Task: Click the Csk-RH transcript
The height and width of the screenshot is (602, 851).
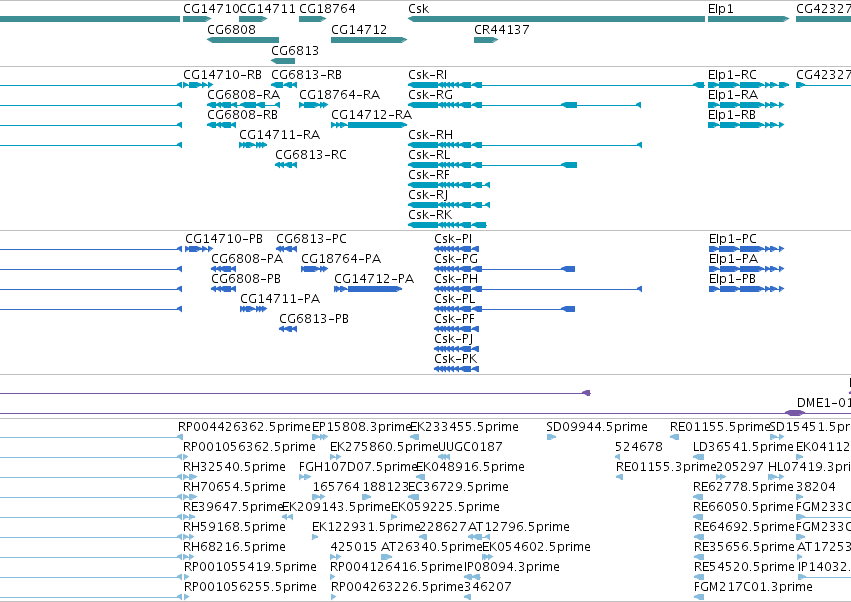Action: (525, 145)
